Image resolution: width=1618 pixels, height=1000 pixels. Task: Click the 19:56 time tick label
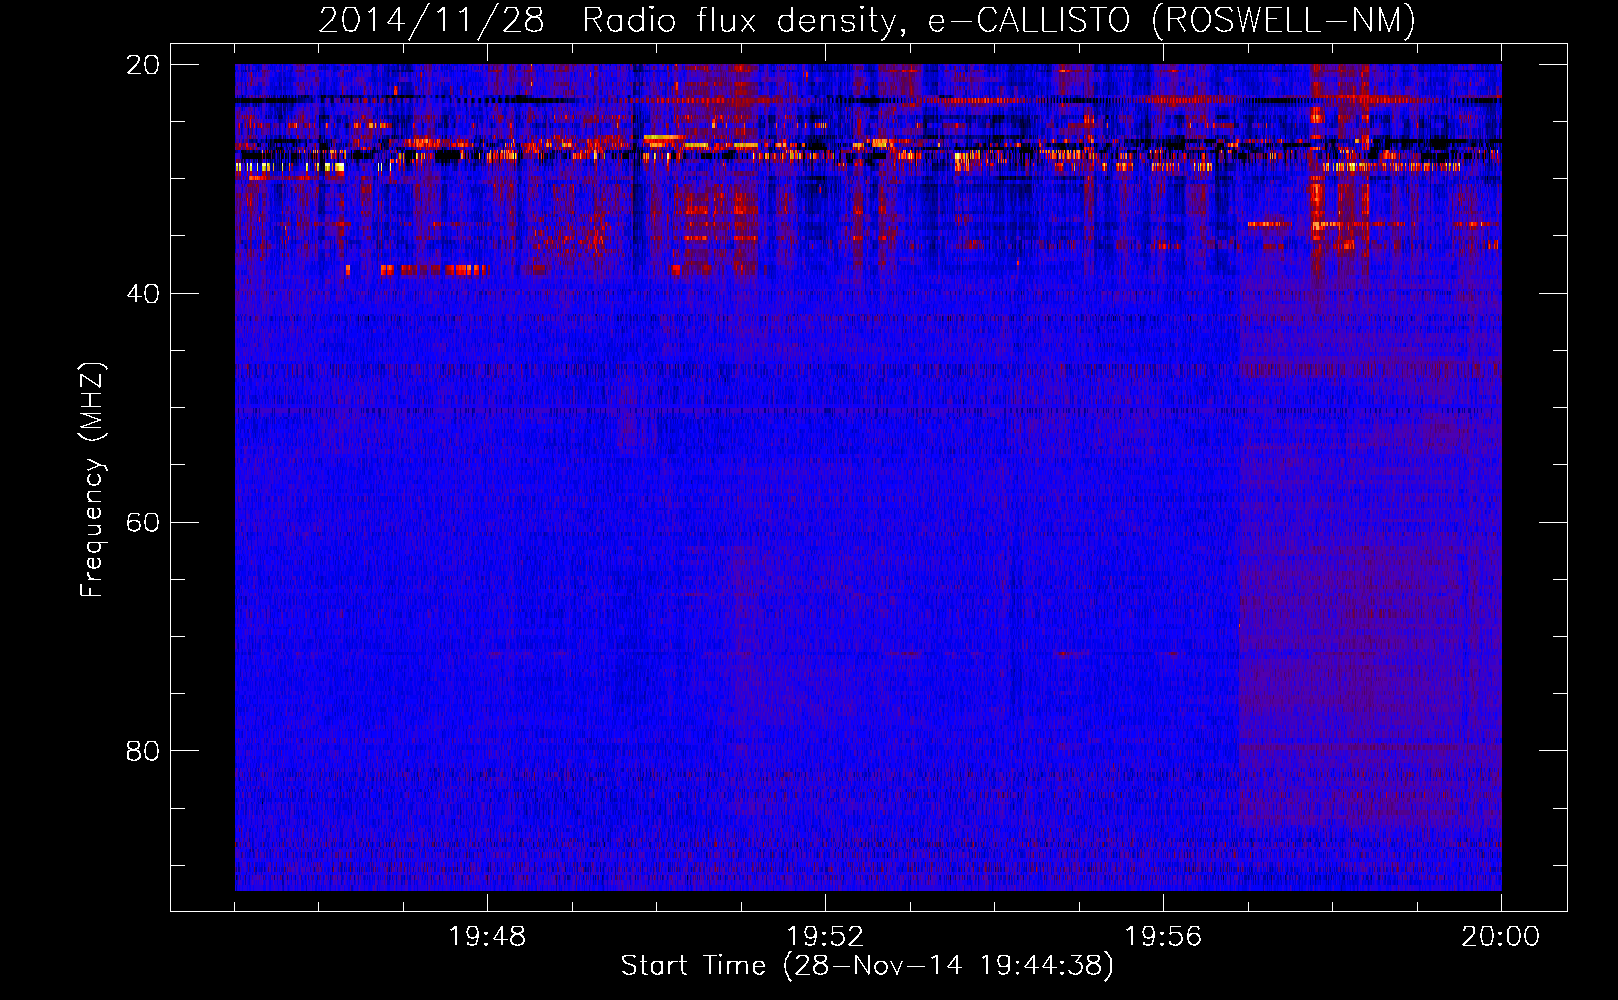[1163, 937]
